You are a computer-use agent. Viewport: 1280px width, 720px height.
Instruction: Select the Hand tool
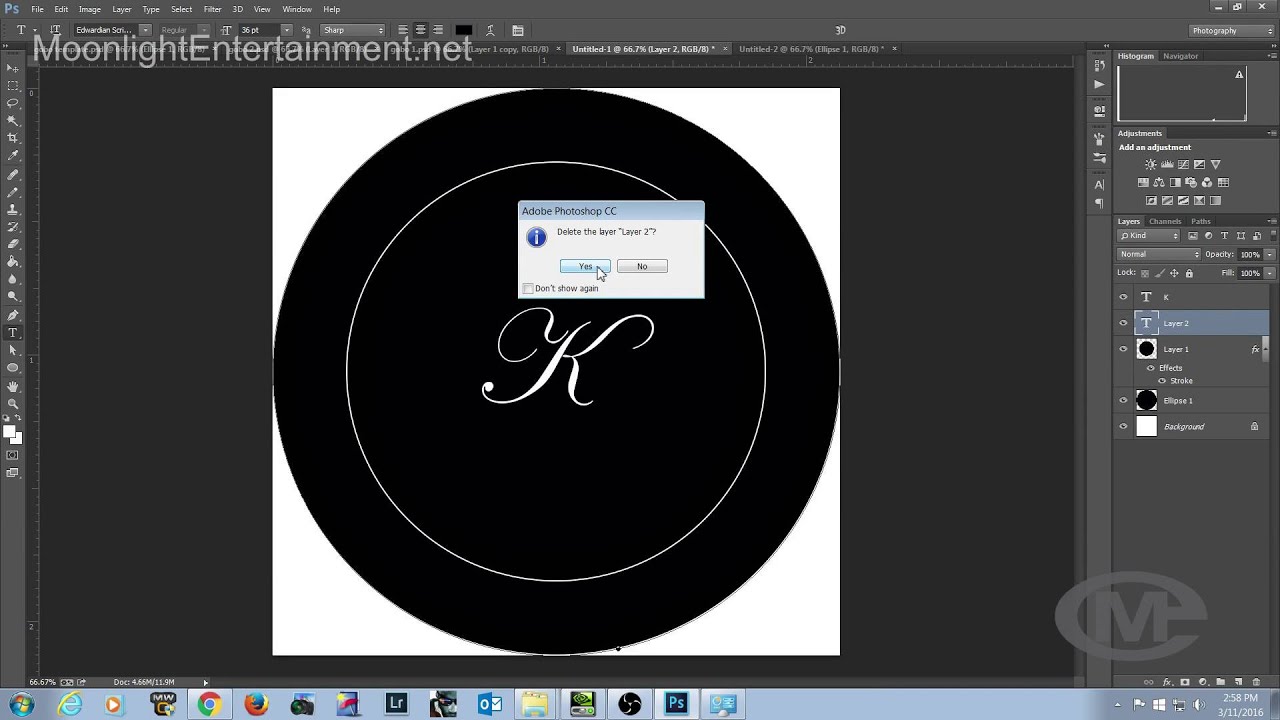tap(12, 386)
